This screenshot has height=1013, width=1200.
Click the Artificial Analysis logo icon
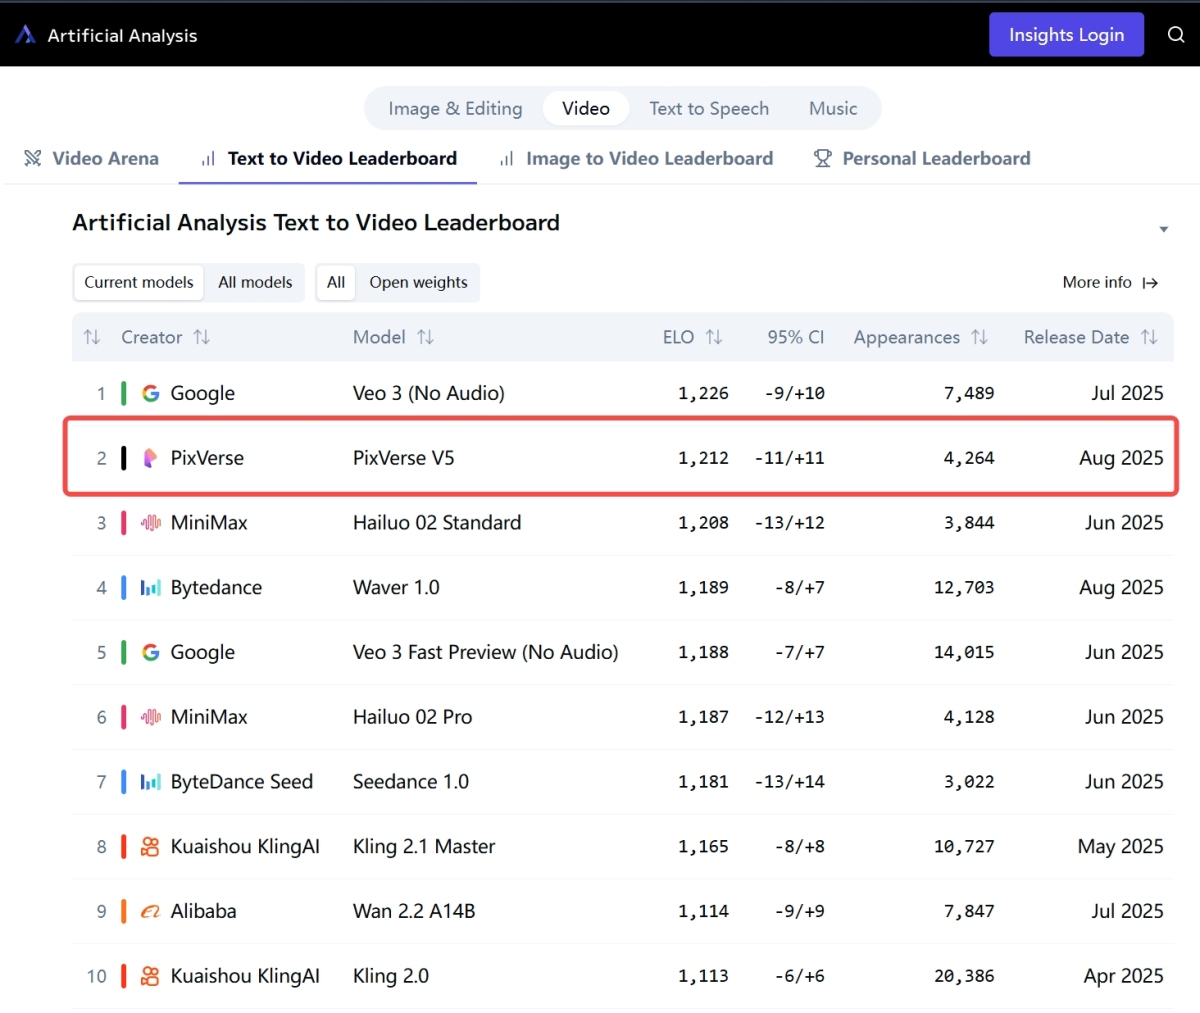pos(25,35)
